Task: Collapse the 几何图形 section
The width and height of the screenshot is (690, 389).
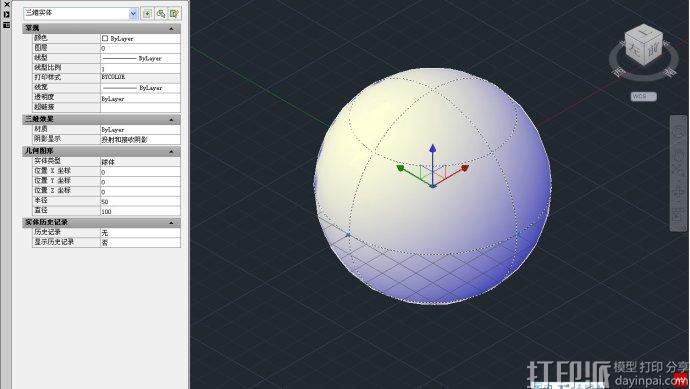Action: pos(171,152)
